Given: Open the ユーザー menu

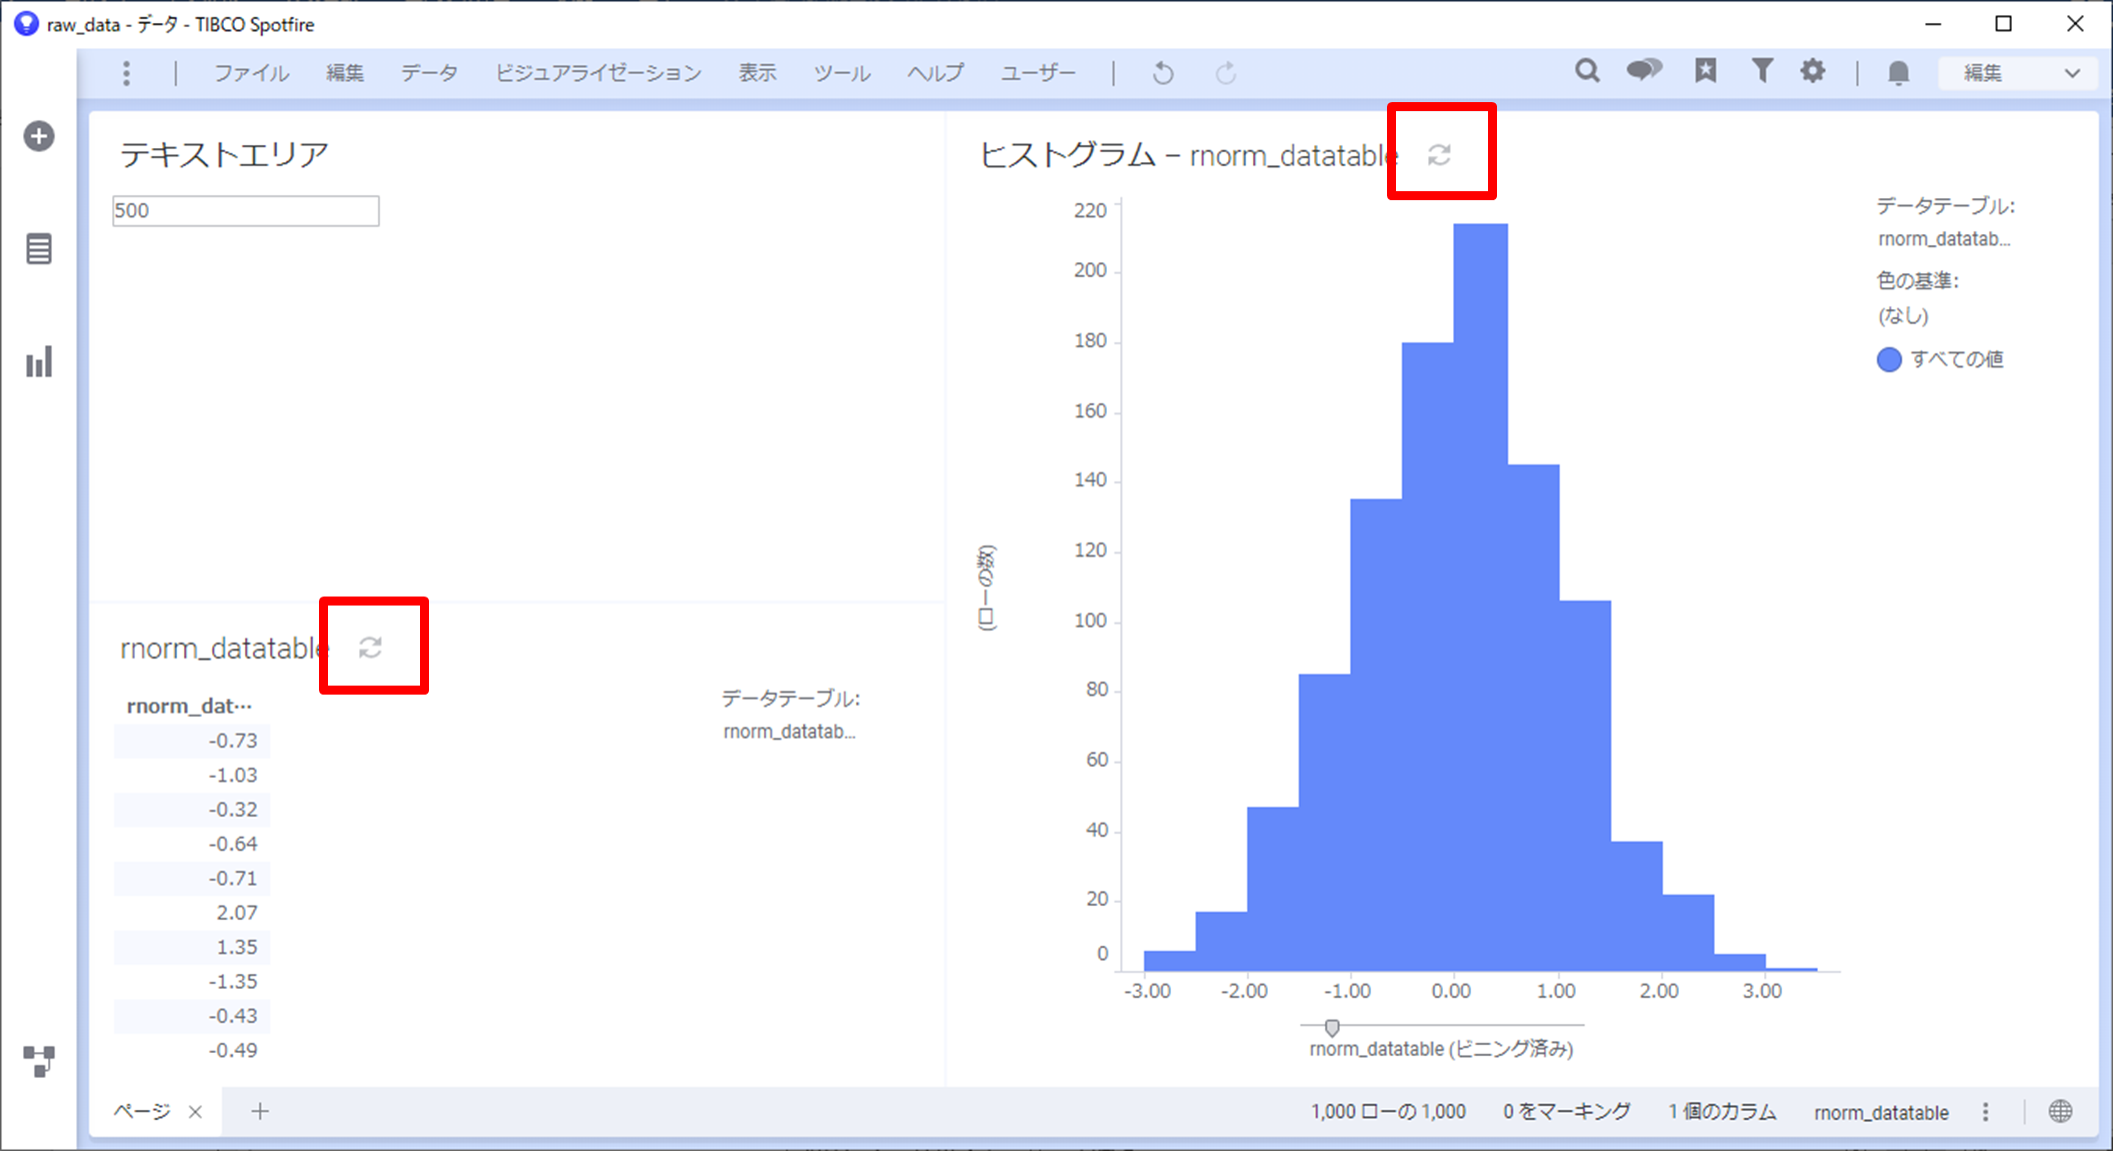Looking at the screenshot, I should (x=1038, y=73).
